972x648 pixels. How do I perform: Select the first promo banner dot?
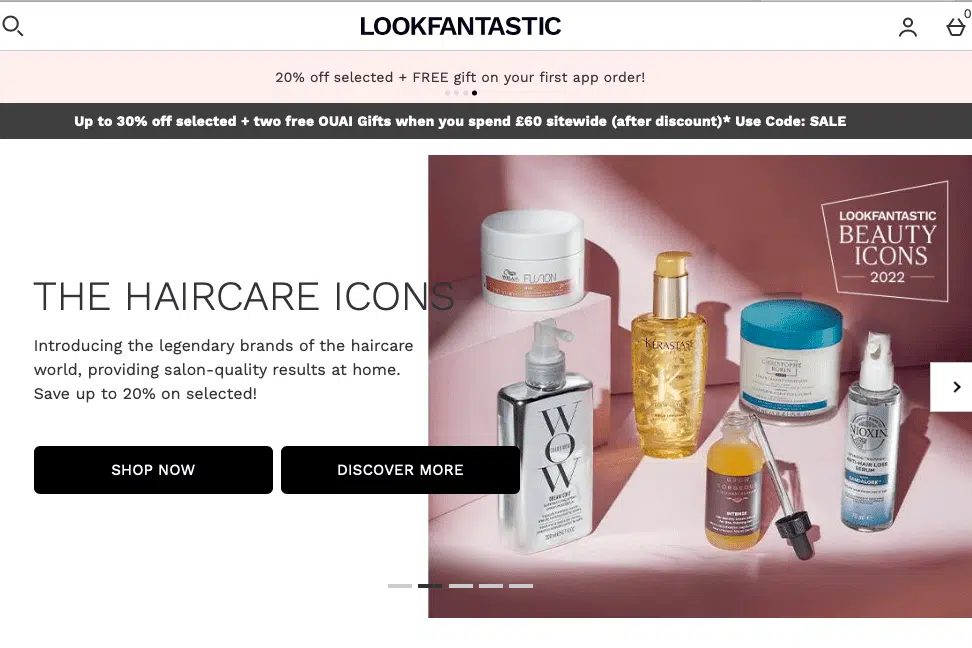tap(448, 93)
